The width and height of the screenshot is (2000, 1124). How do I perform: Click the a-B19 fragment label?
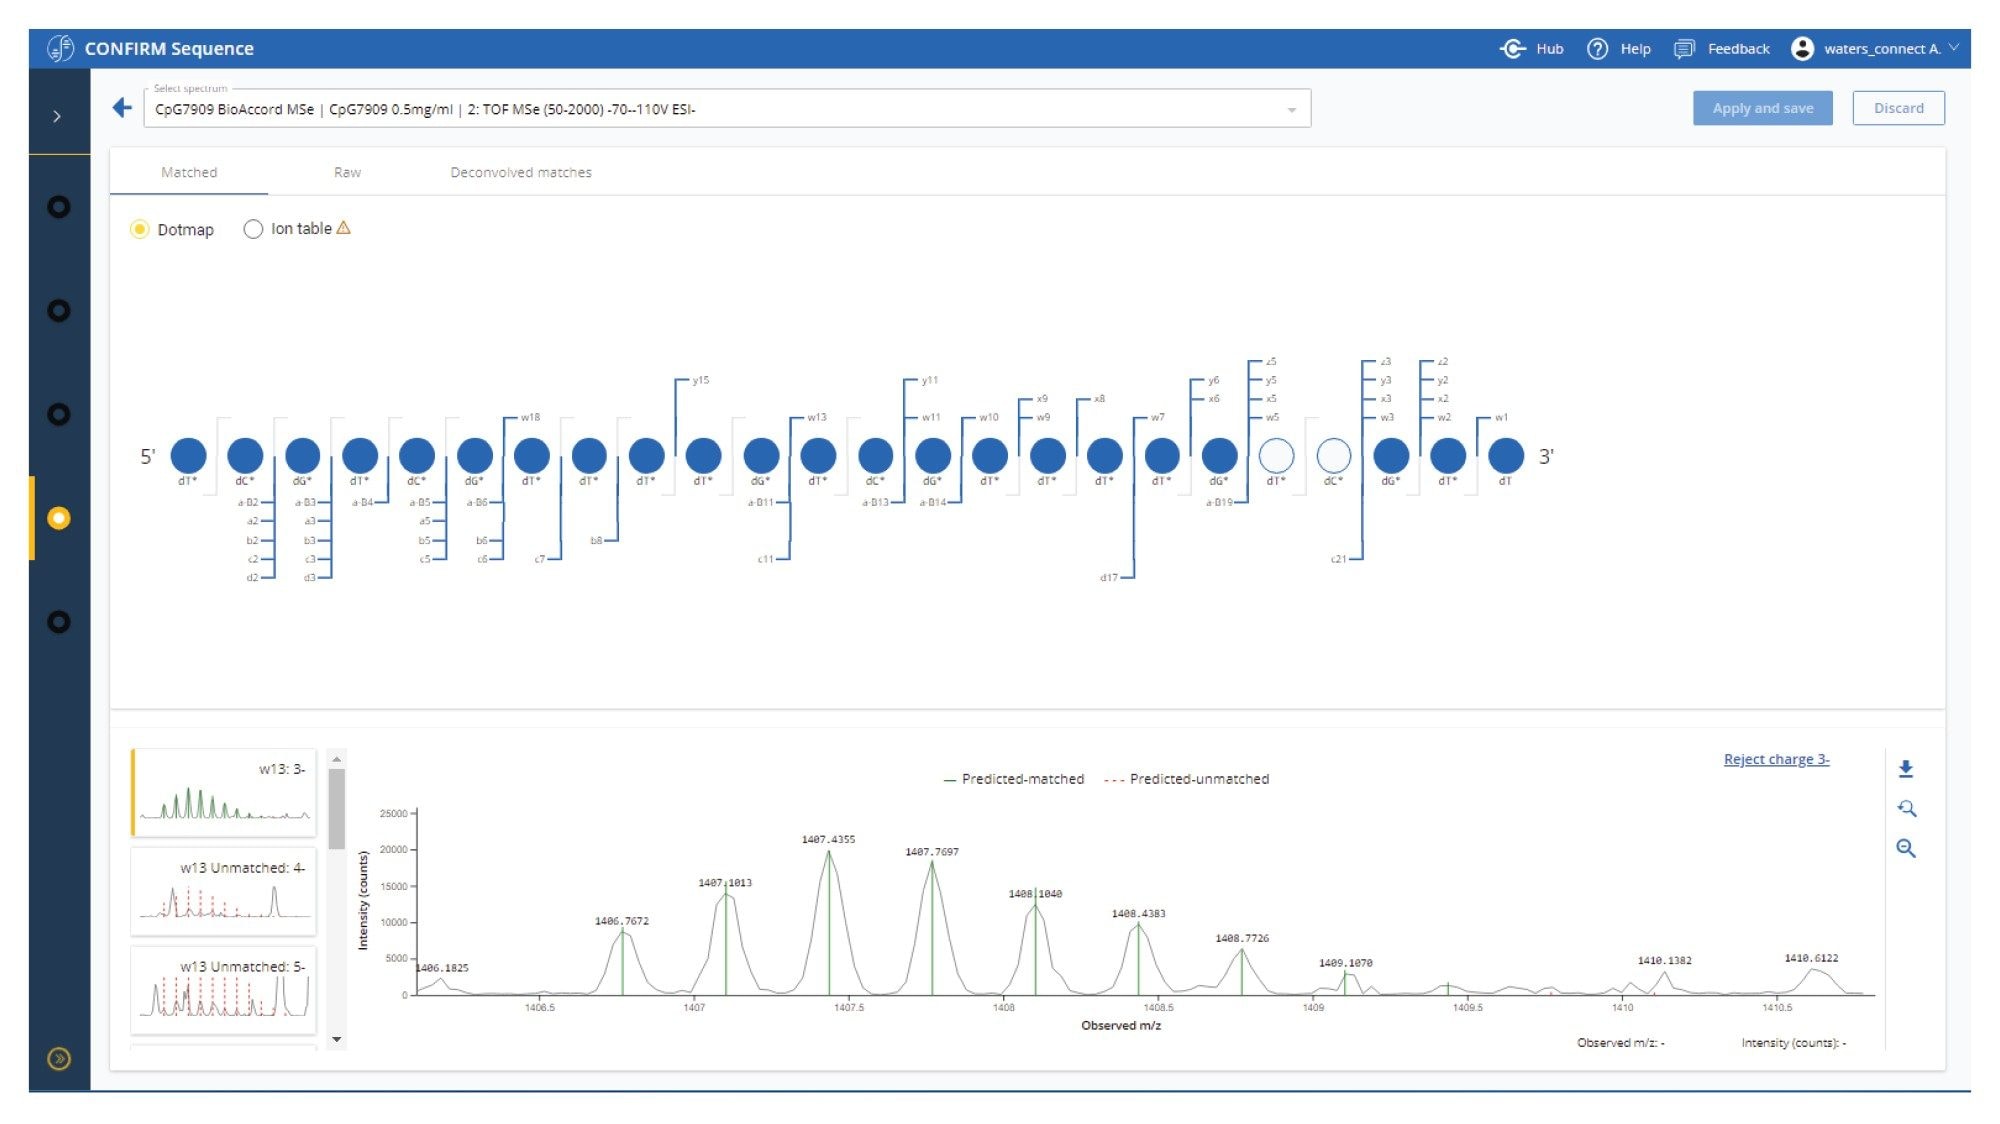1219,502
